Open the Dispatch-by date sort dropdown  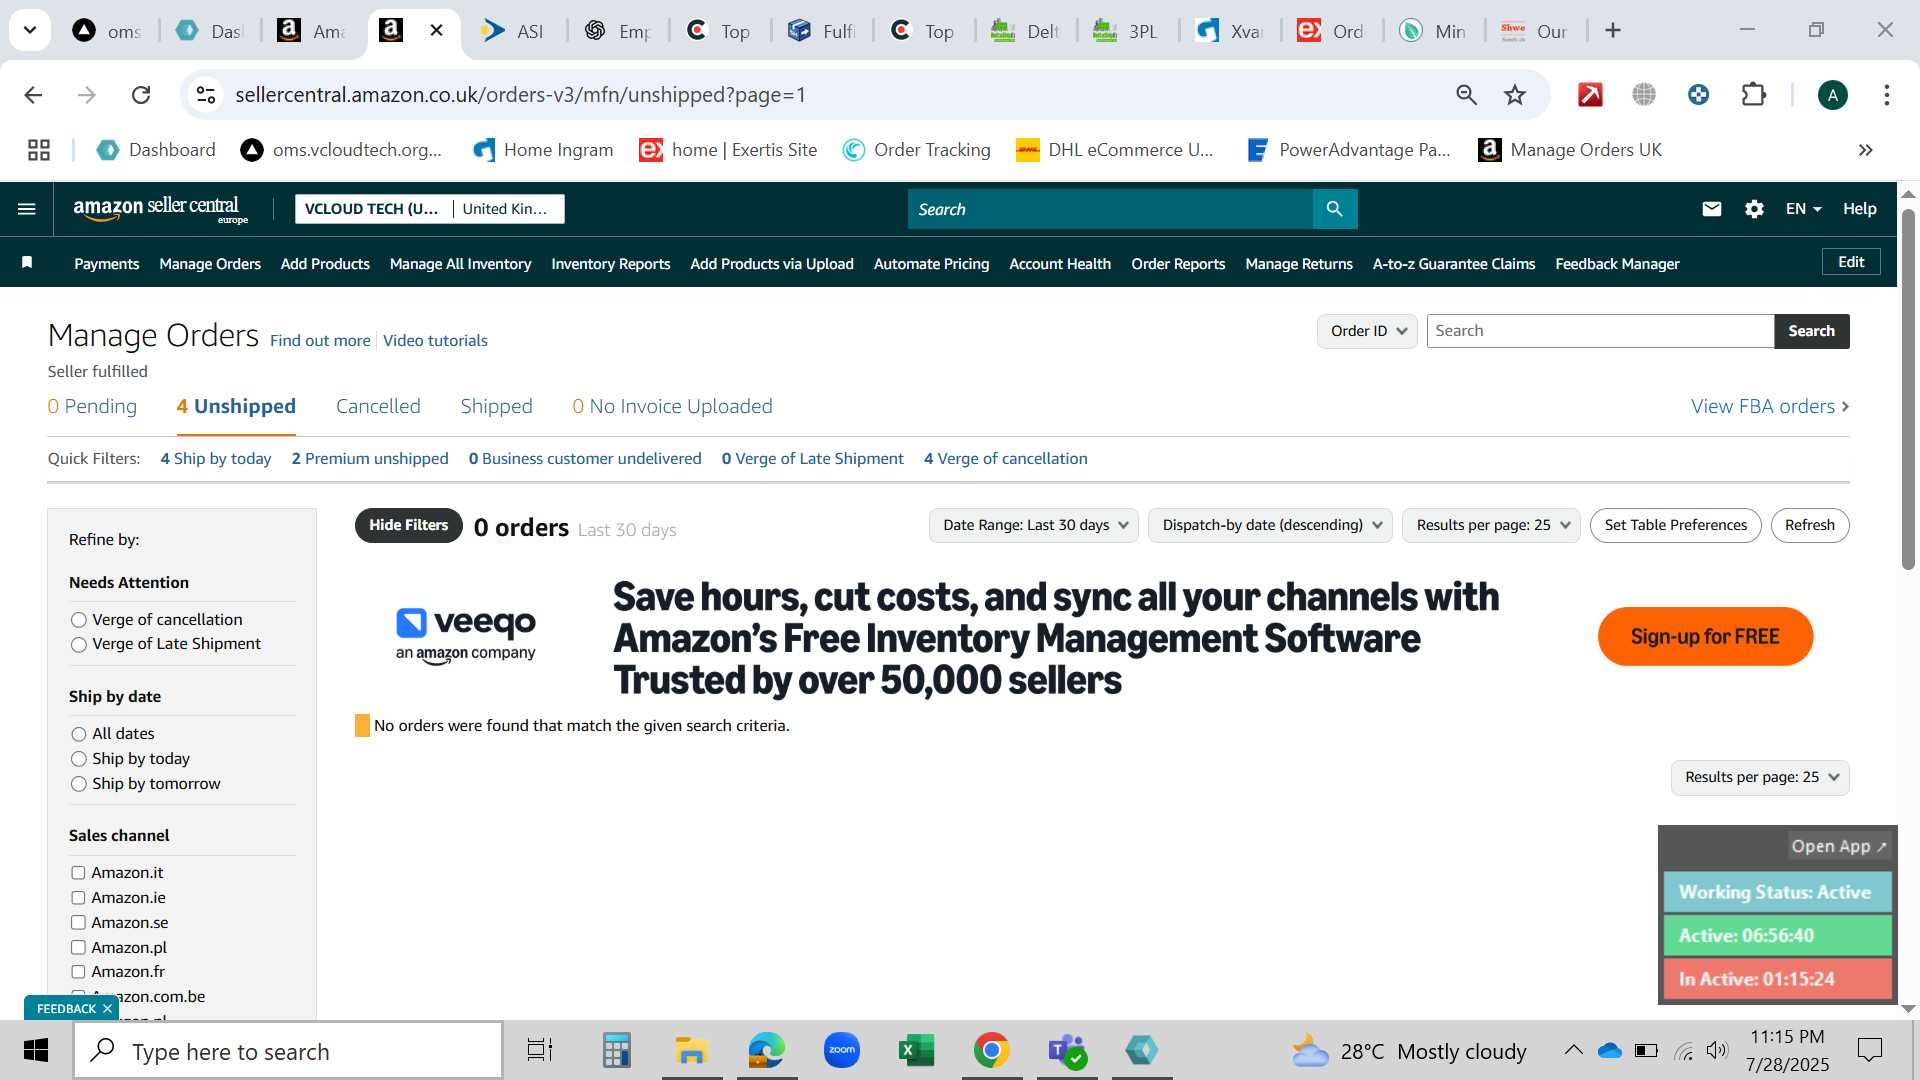pyautogui.click(x=1270, y=525)
